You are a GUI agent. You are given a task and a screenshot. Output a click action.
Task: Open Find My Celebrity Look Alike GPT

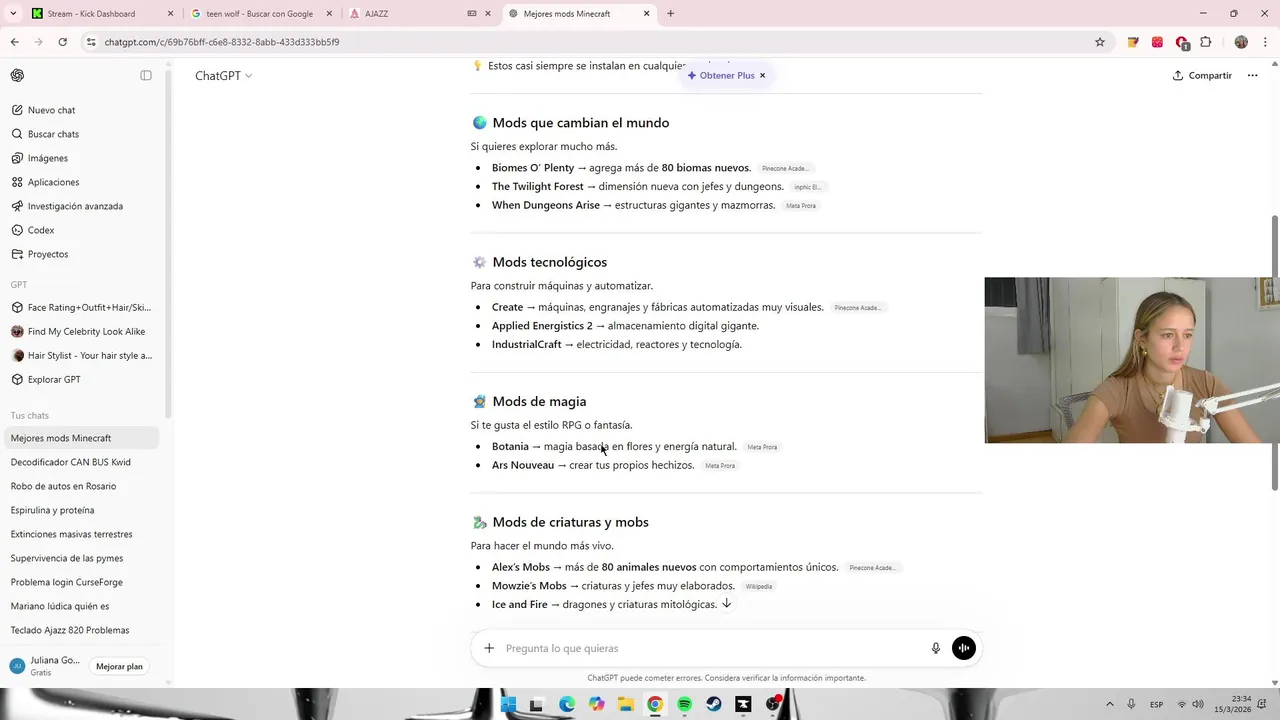click(x=83, y=332)
